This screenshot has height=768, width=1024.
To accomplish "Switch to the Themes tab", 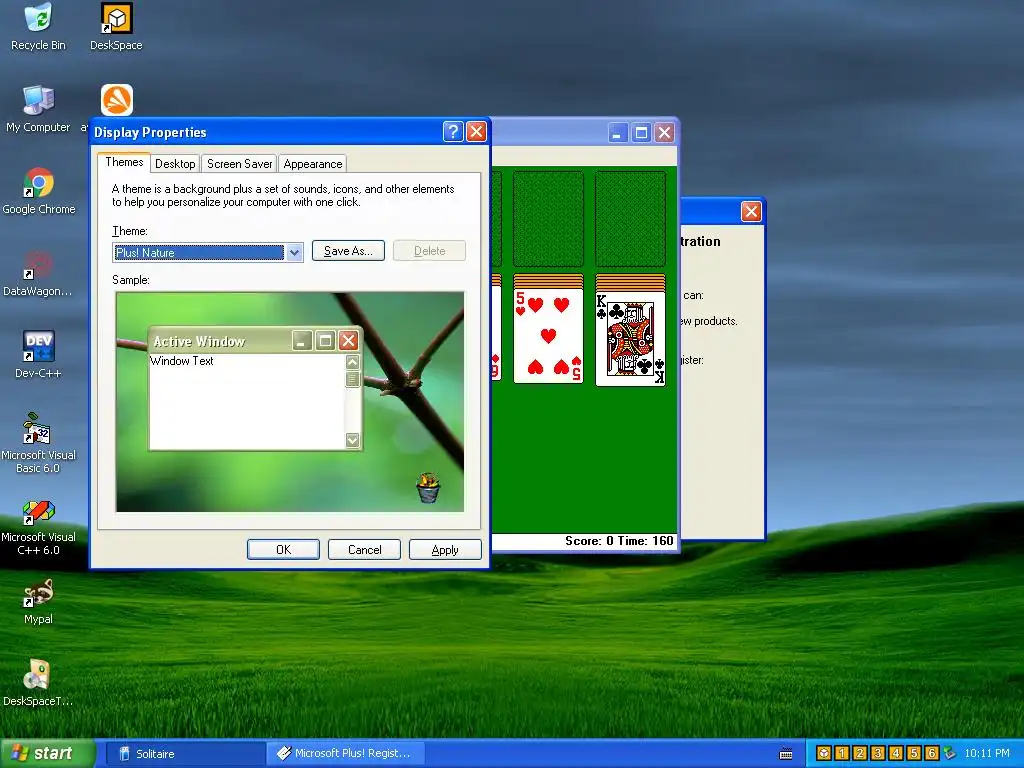I will 124,162.
